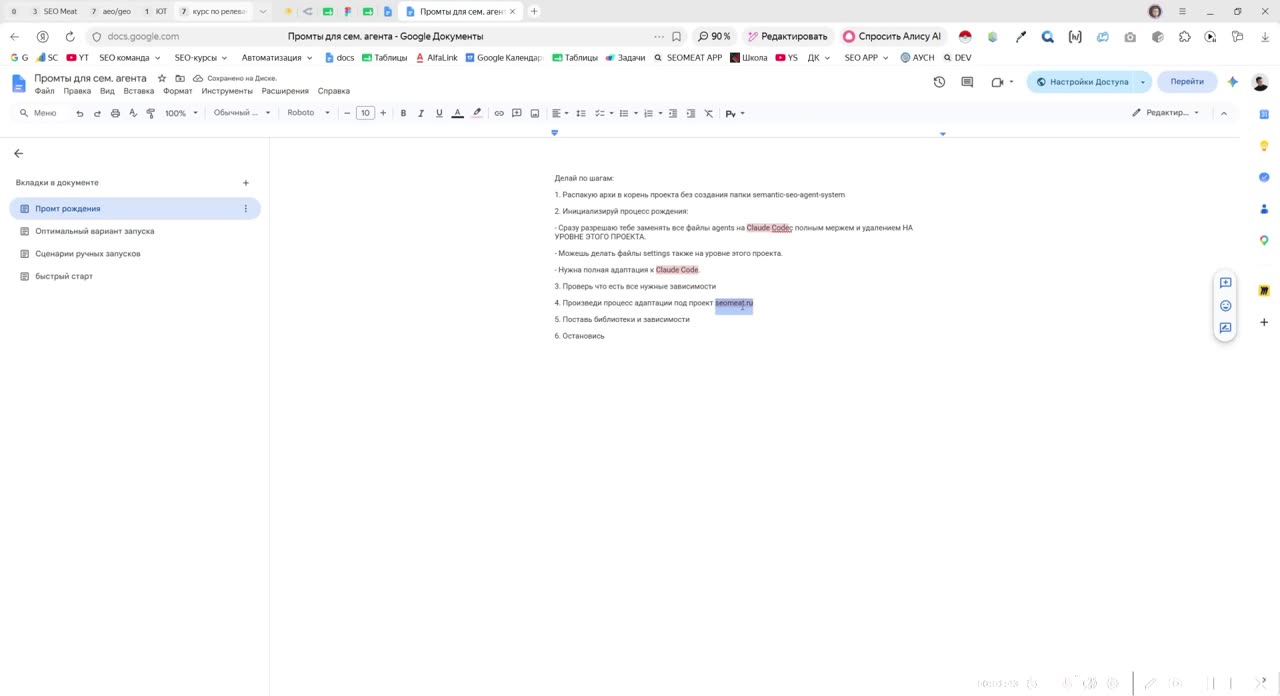
Task: Increase font size with plus button
Action: pos(383,113)
